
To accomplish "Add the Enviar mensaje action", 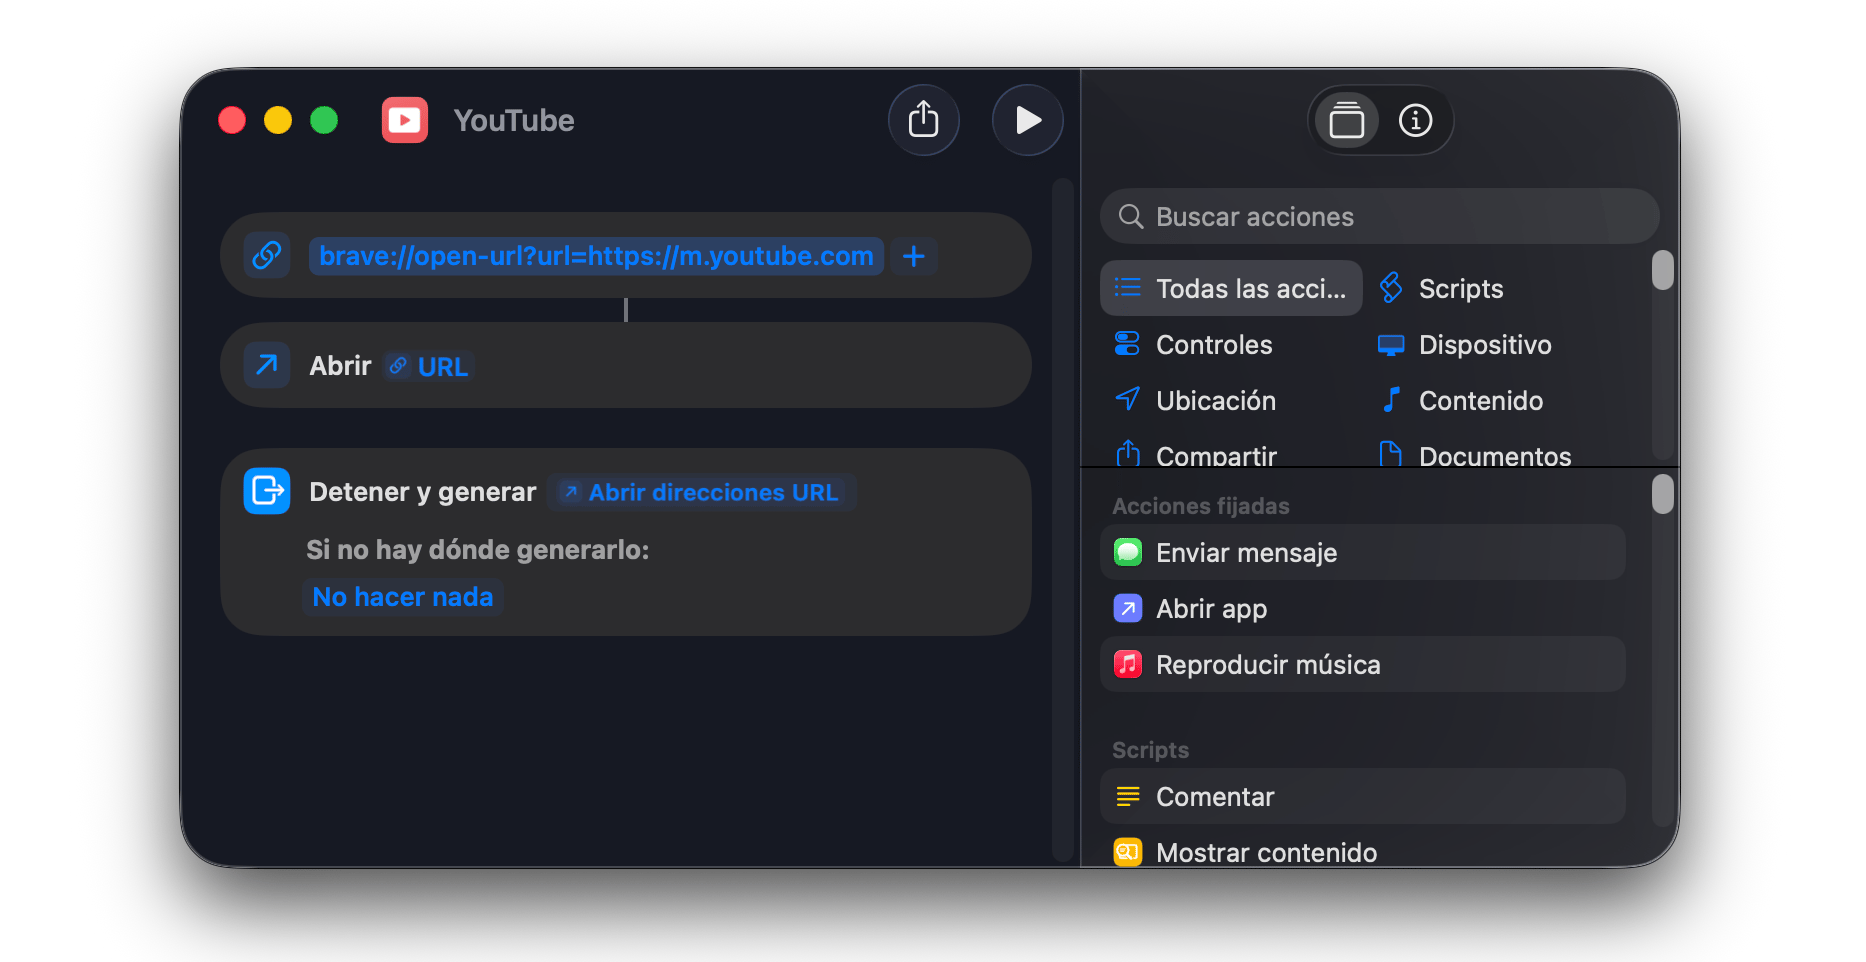I will (x=1363, y=552).
